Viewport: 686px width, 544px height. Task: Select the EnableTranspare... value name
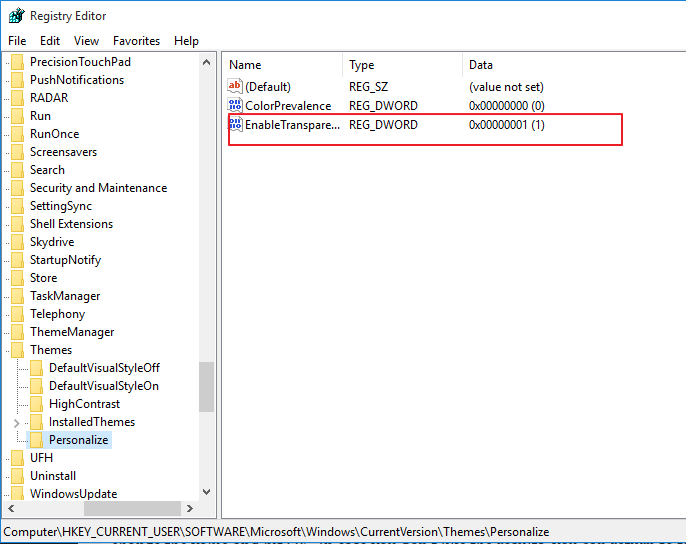click(292, 125)
